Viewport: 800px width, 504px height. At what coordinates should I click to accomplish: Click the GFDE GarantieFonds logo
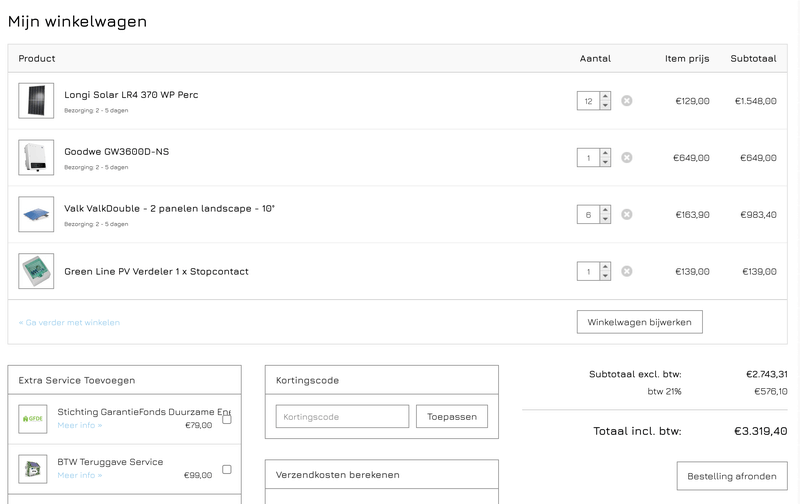pyautogui.click(x=33, y=419)
